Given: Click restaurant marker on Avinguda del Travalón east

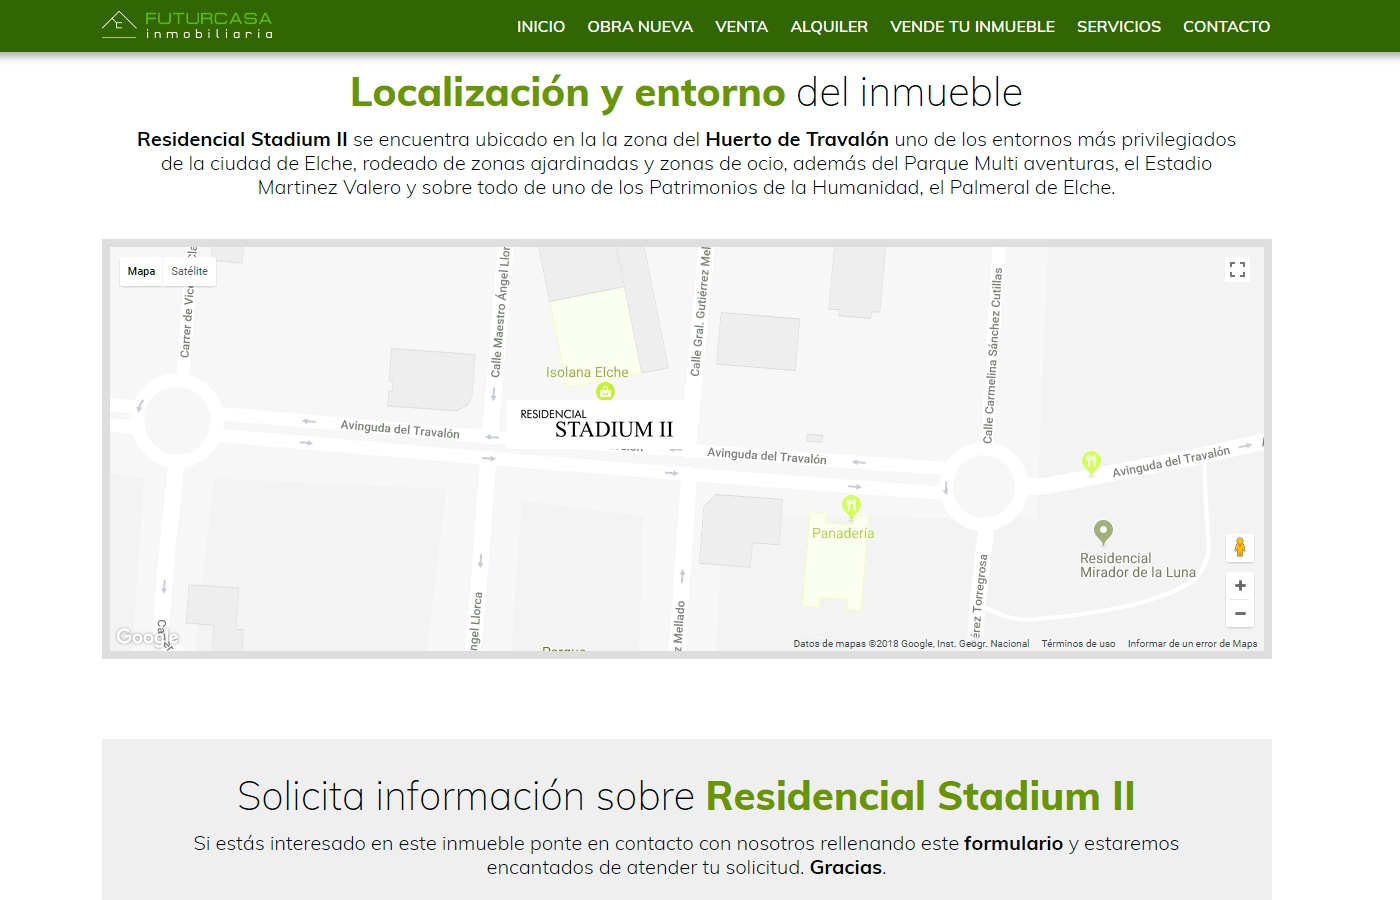Looking at the screenshot, I should point(1091,463).
